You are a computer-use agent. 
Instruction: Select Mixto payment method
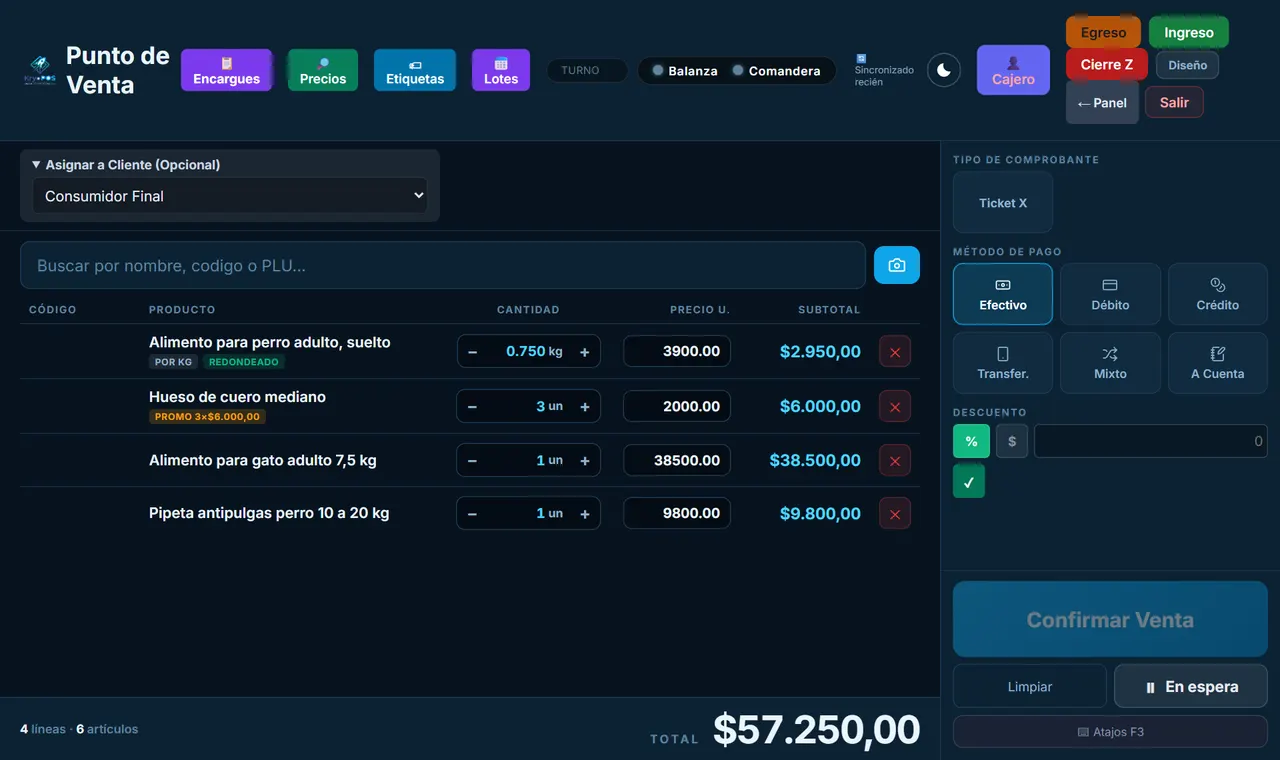[x=1110, y=363]
